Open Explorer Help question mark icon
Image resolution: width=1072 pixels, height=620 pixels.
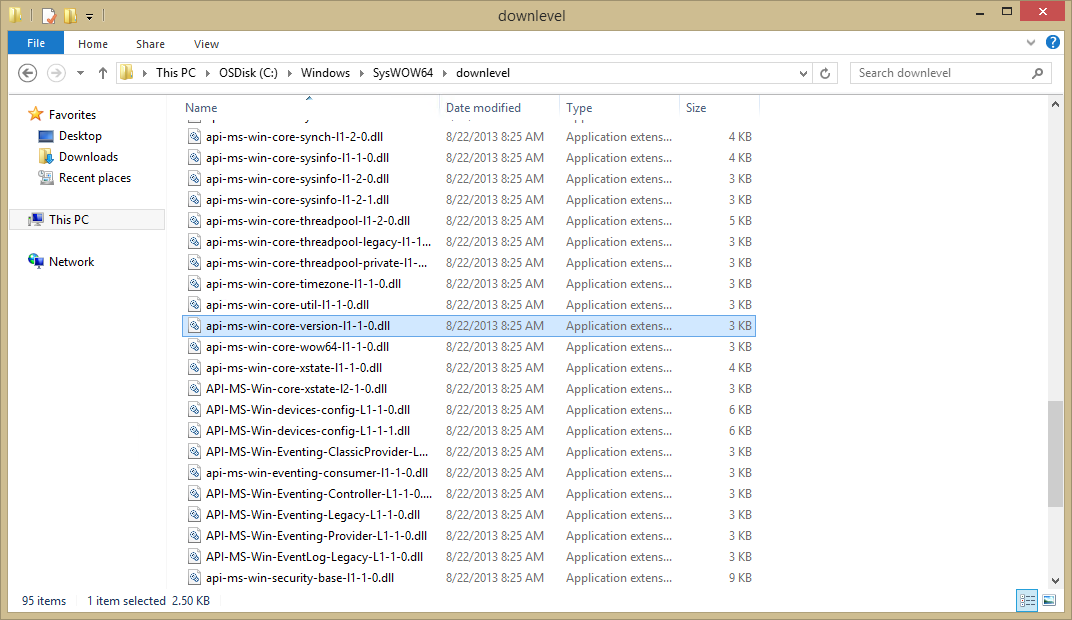(1053, 43)
